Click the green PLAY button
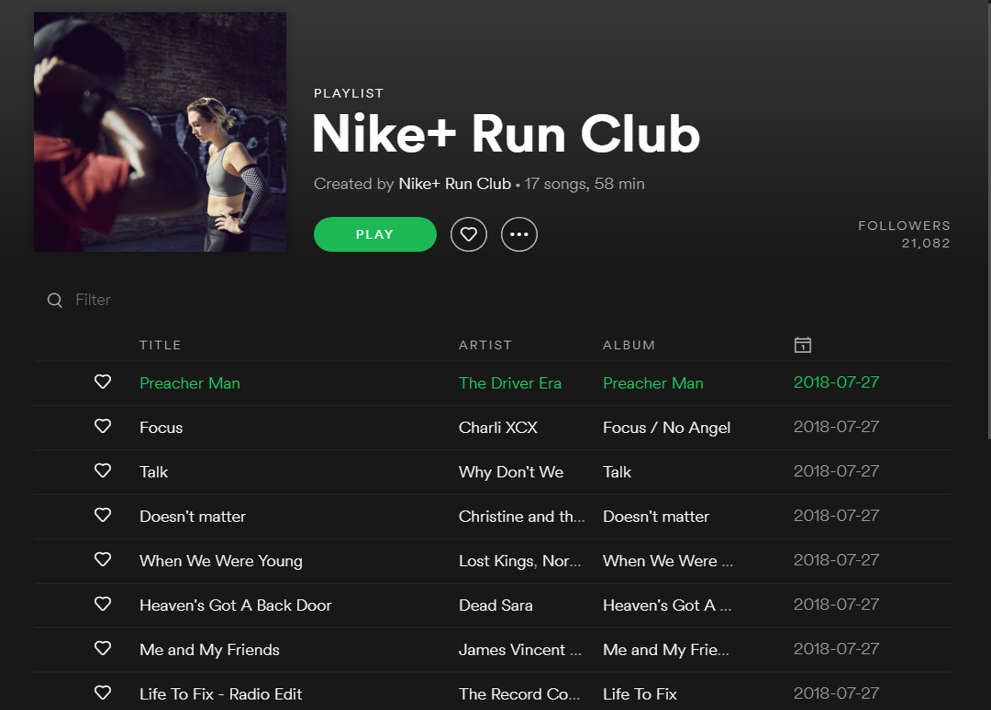This screenshot has width=991, height=710. (375, 235)
